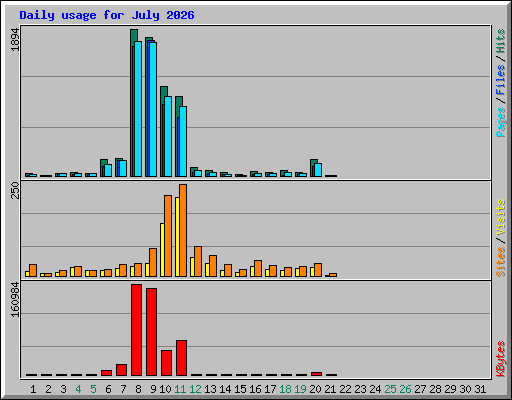
Task: Click the day 11 red KBytes bar
Action: [181, 358]
